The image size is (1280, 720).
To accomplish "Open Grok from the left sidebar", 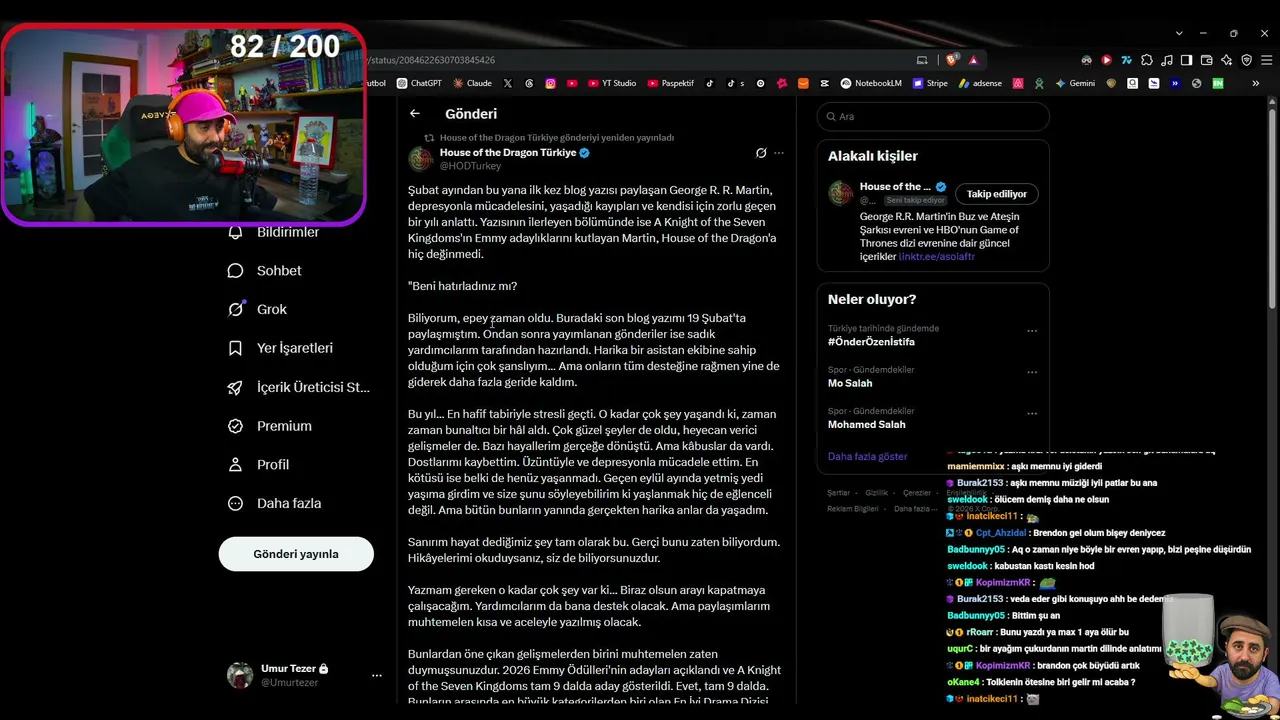I will [258, 310].
